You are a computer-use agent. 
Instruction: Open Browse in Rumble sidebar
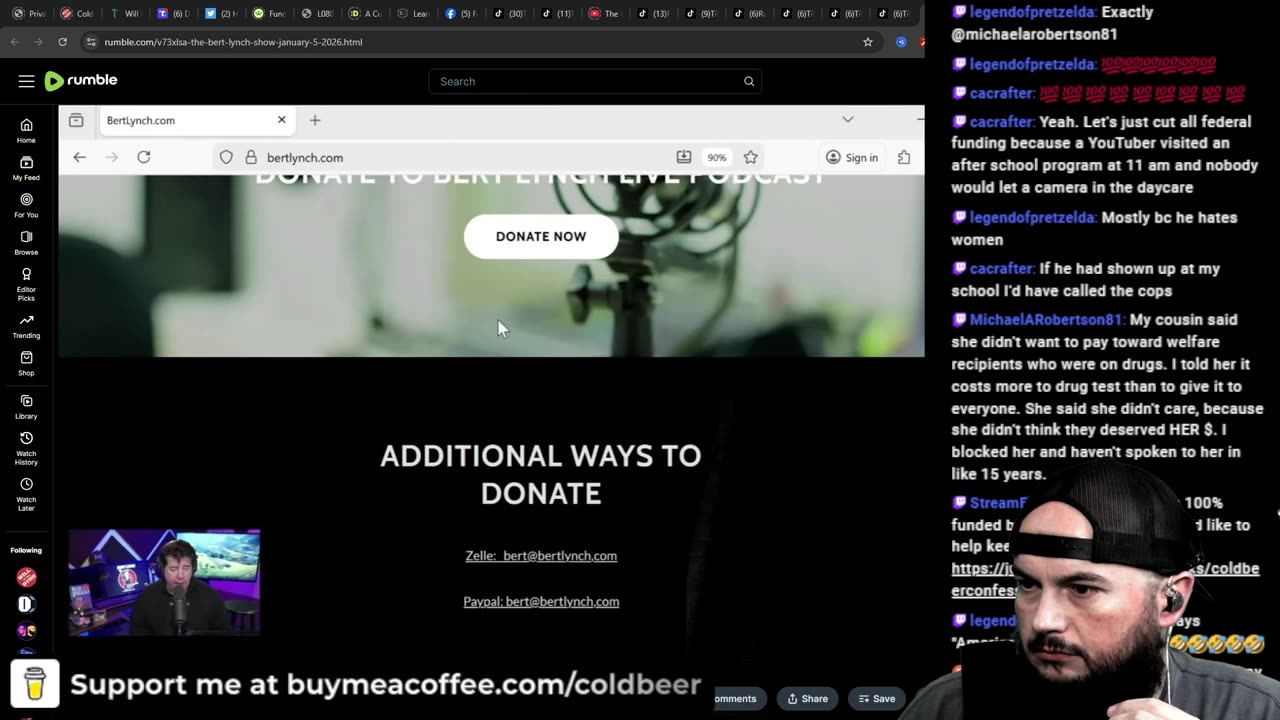26,243
